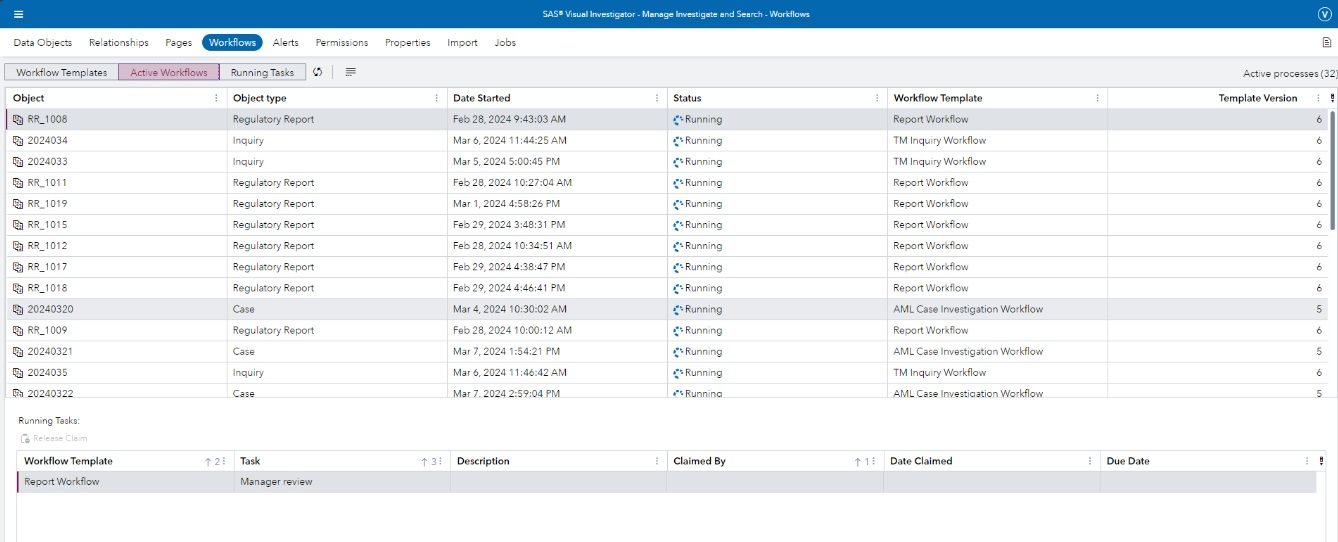Click the document icon at right of tabs
The image size is (1338, 542).
coord(1326,43)
